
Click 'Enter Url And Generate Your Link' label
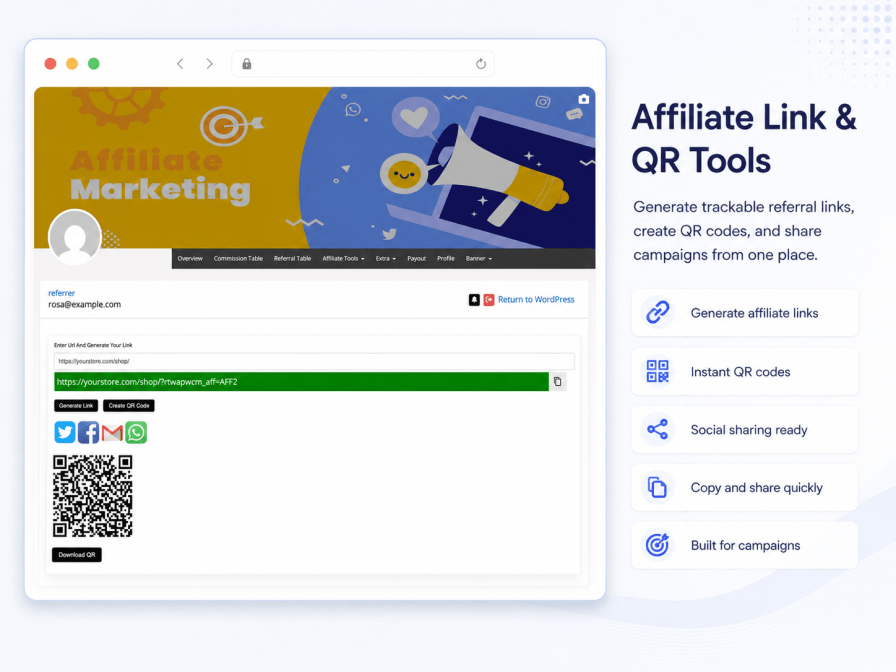pos(93,345)
